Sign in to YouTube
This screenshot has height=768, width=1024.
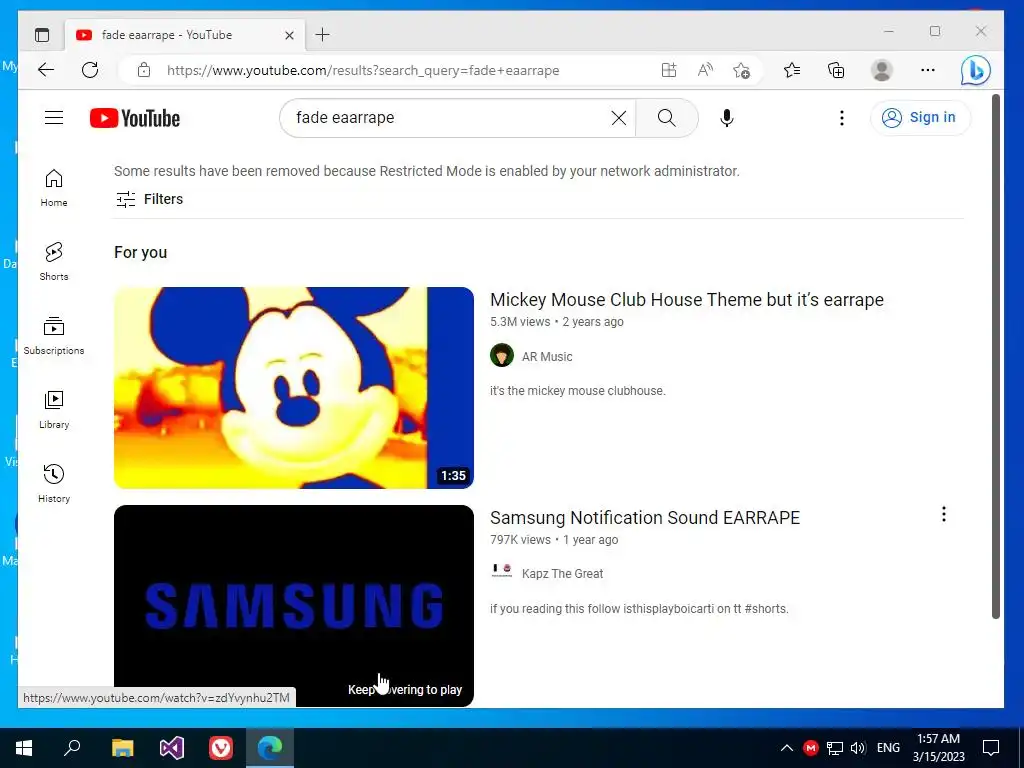920,118
